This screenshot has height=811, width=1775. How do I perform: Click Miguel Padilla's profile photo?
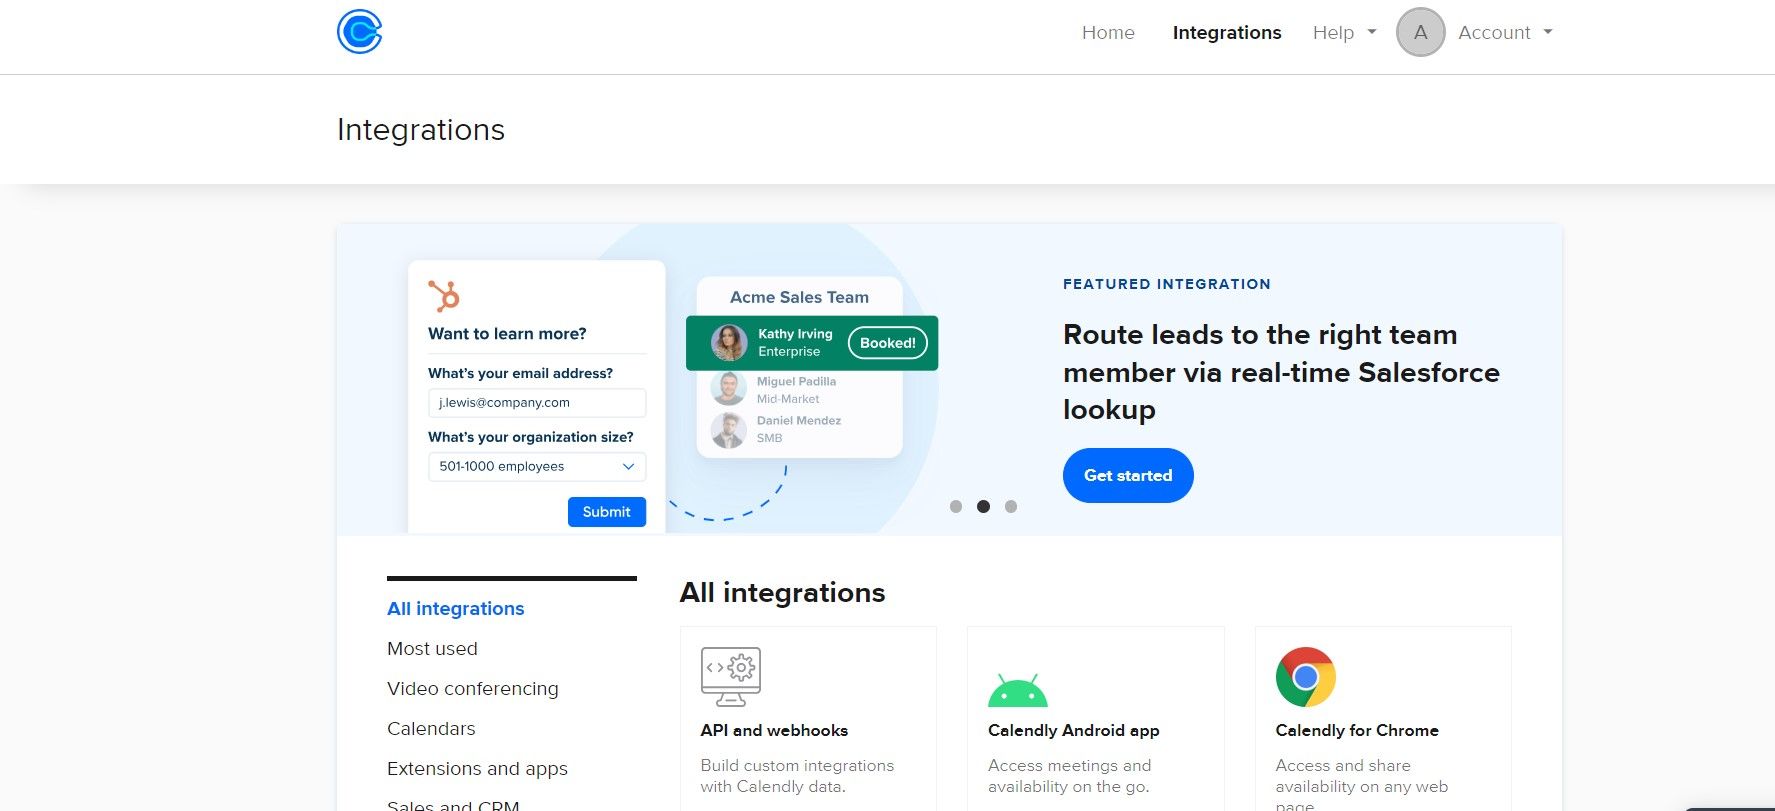point(729,389)
